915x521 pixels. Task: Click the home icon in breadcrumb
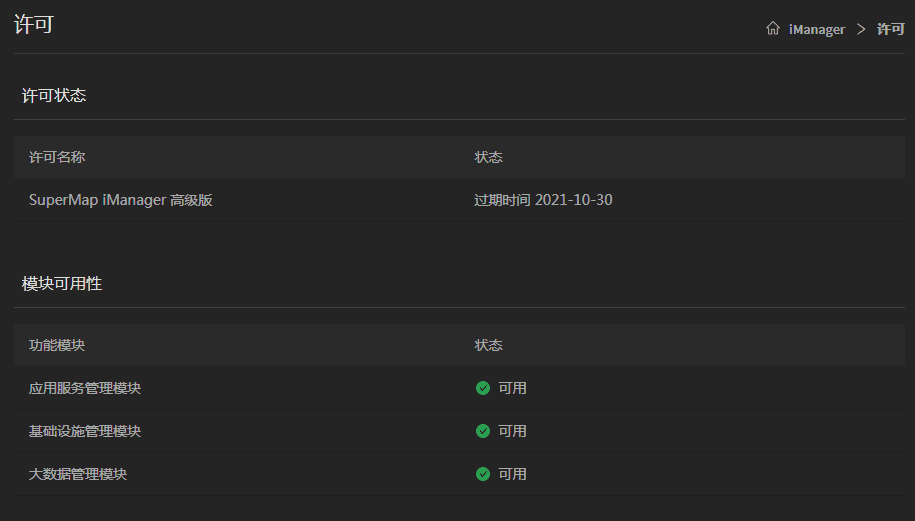772,29
